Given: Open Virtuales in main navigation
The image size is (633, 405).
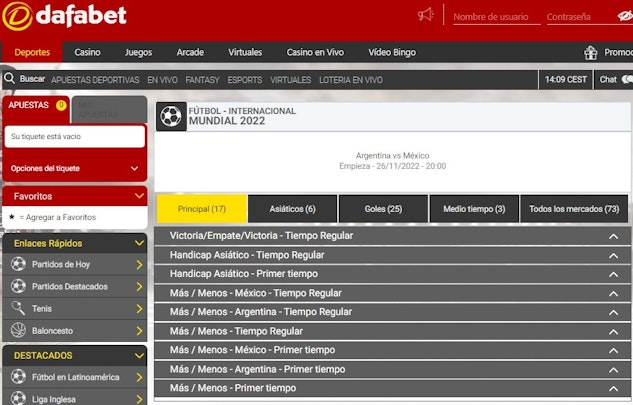Looking at the screenshot, I should [245, 52].
